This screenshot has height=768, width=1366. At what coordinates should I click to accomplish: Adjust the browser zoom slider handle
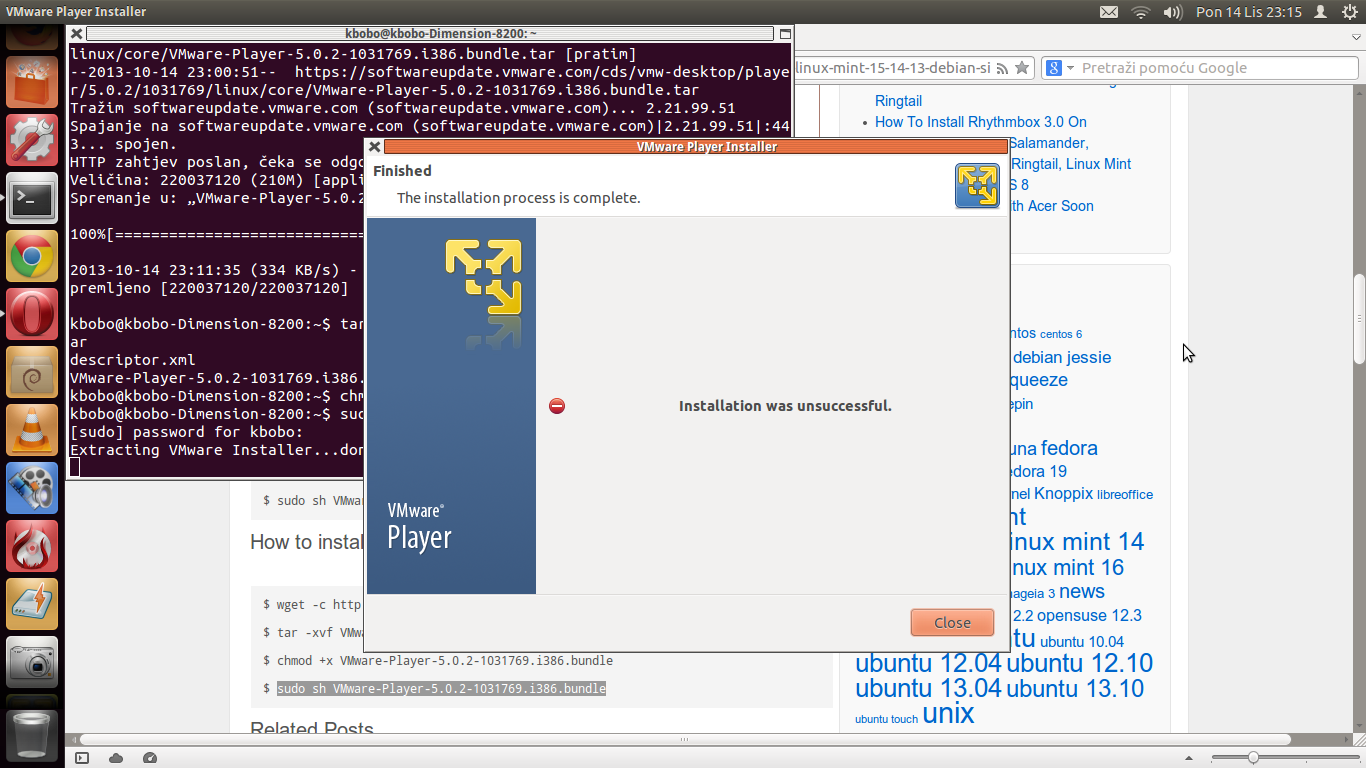tap(1253, 758)
